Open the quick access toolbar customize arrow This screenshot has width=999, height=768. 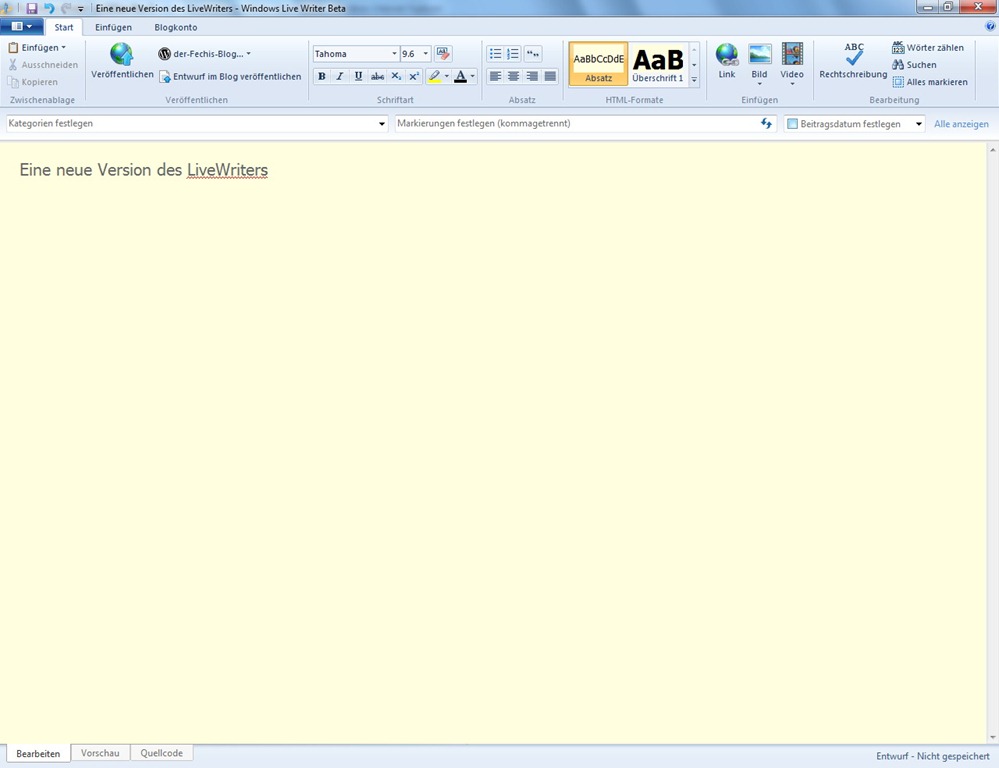tap(81, 9)
